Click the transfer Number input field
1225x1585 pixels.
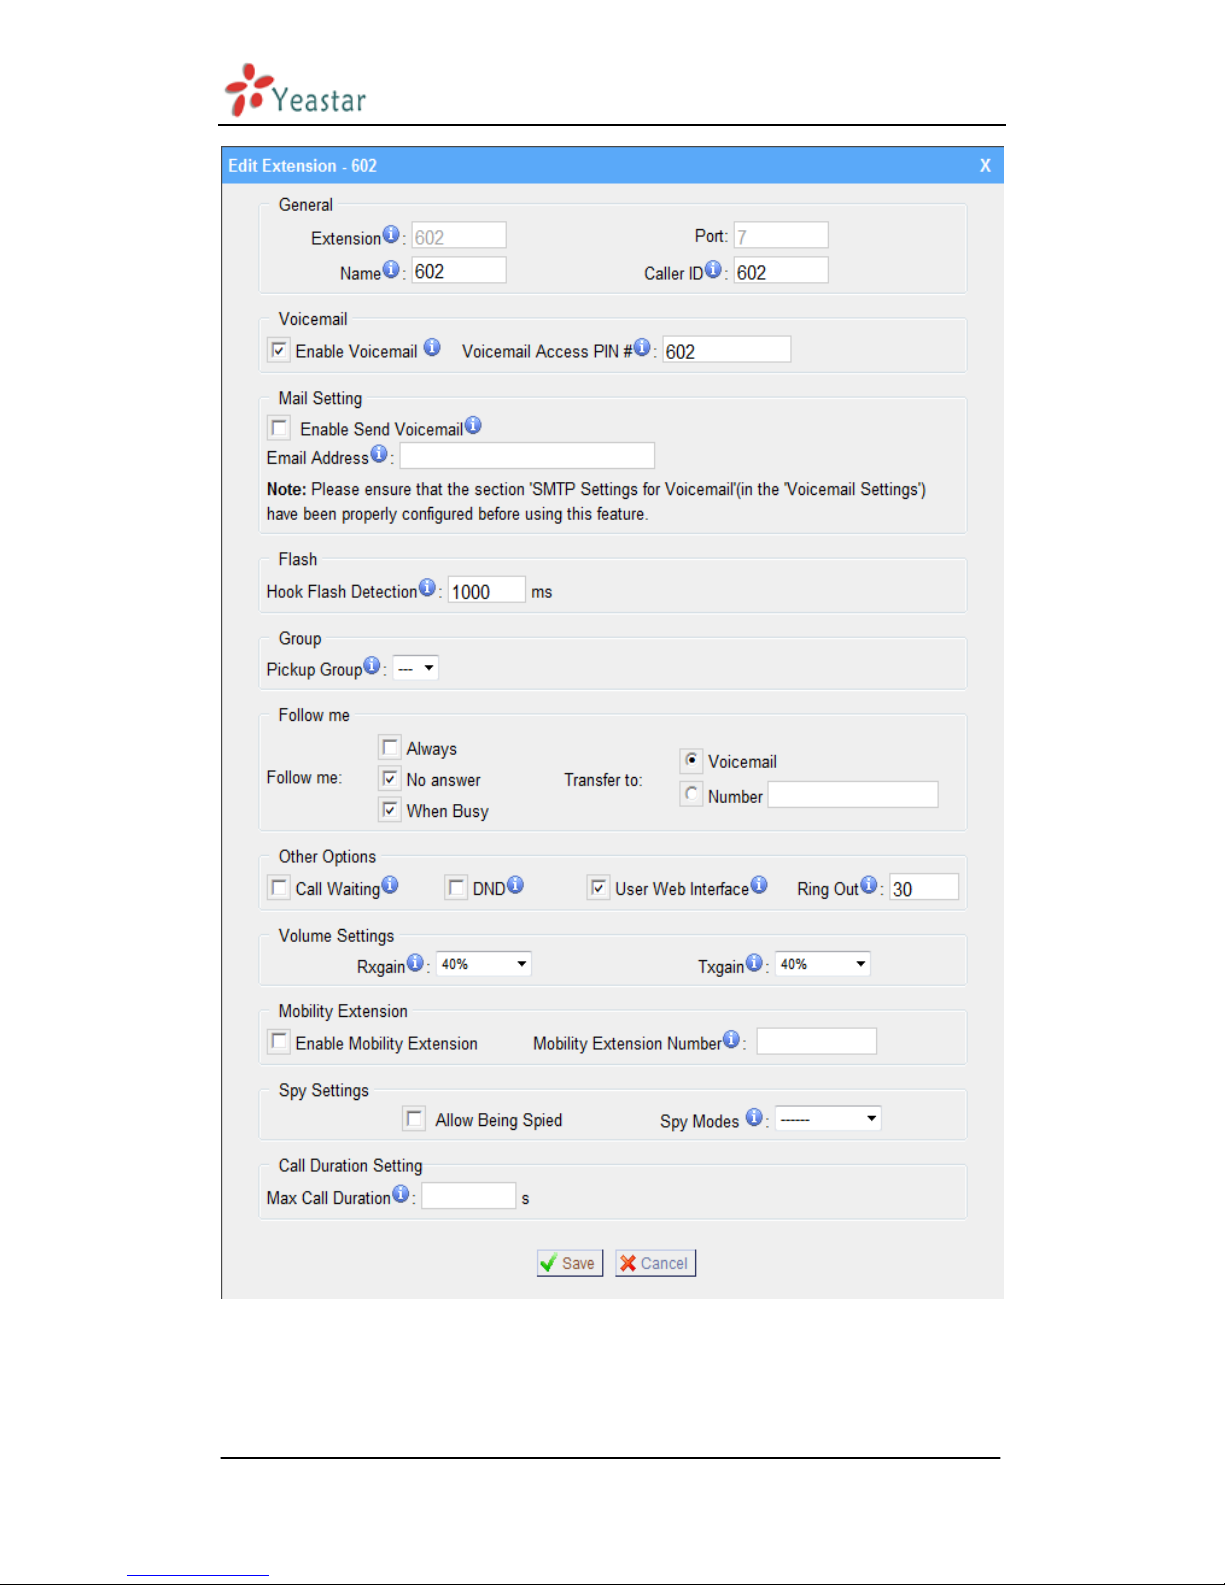pyautogui.click(x=853, y=795)
